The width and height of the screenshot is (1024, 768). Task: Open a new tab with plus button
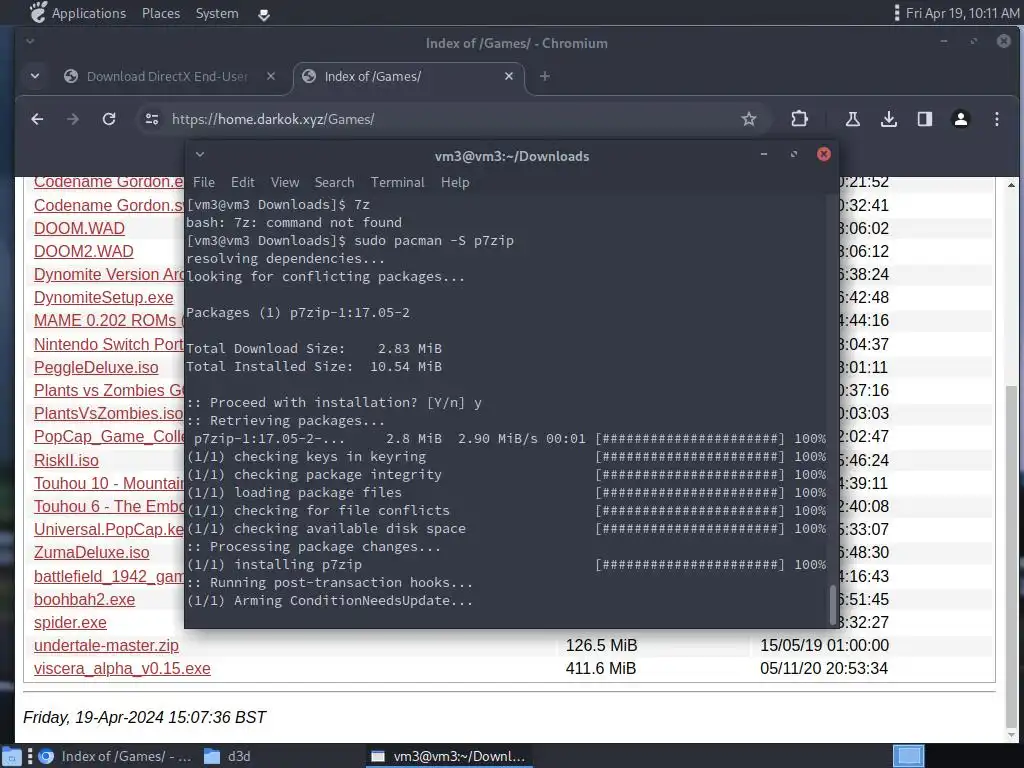point(545,76)
